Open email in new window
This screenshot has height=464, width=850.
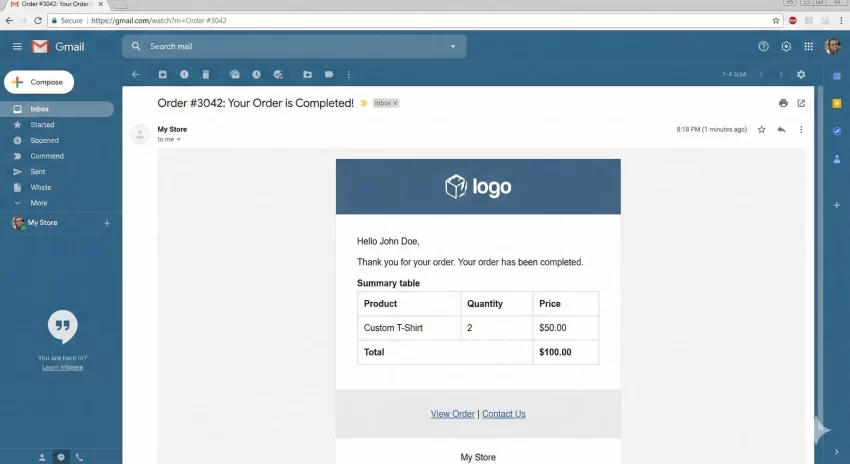tap(801, 103)
